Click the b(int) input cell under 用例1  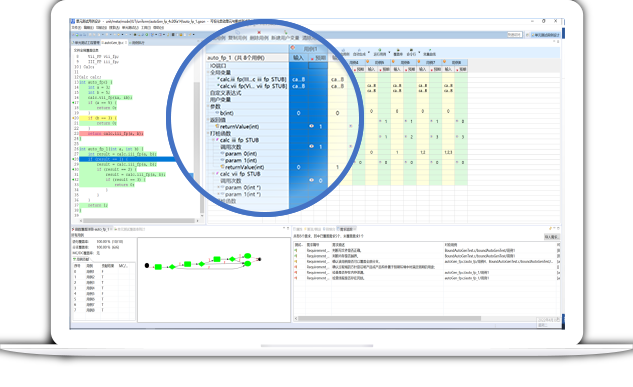298,113
